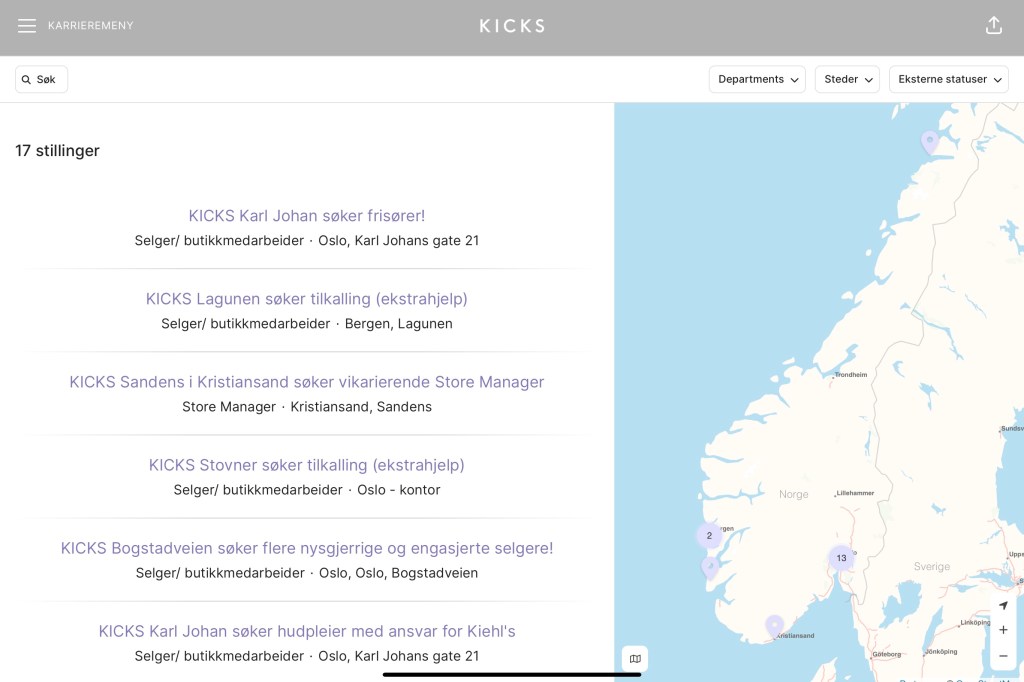Viewport: 1024px width, 682px height.
Task: Open KICKS Lagunen tilkalling job listing
Action: [307, 299]
